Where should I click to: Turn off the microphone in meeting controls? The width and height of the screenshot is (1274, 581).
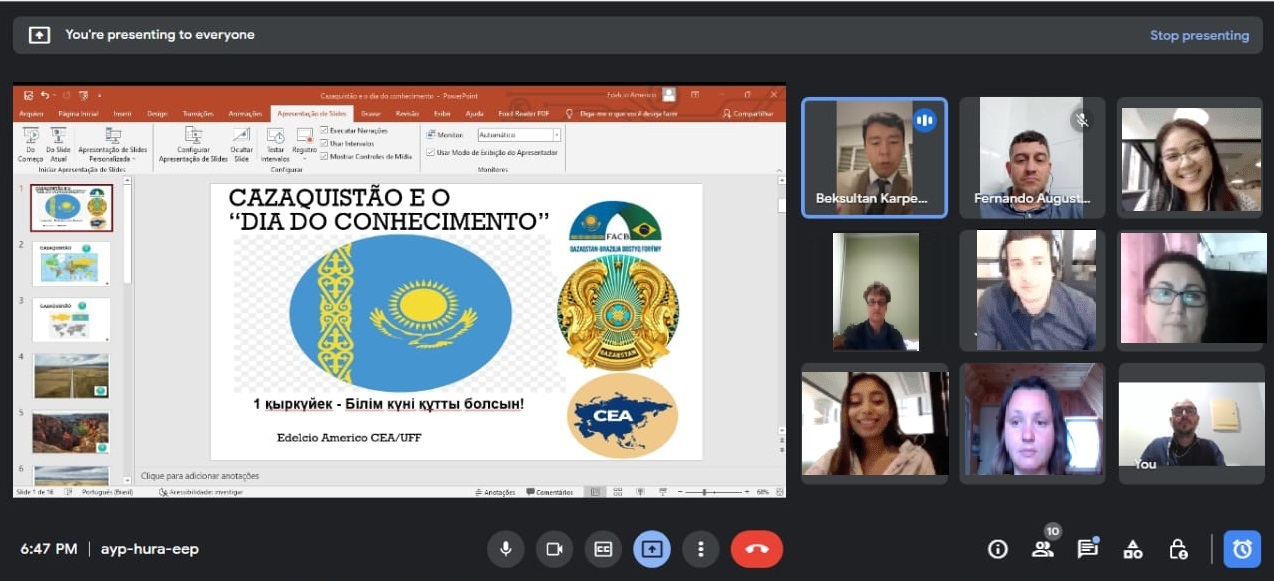506,549
